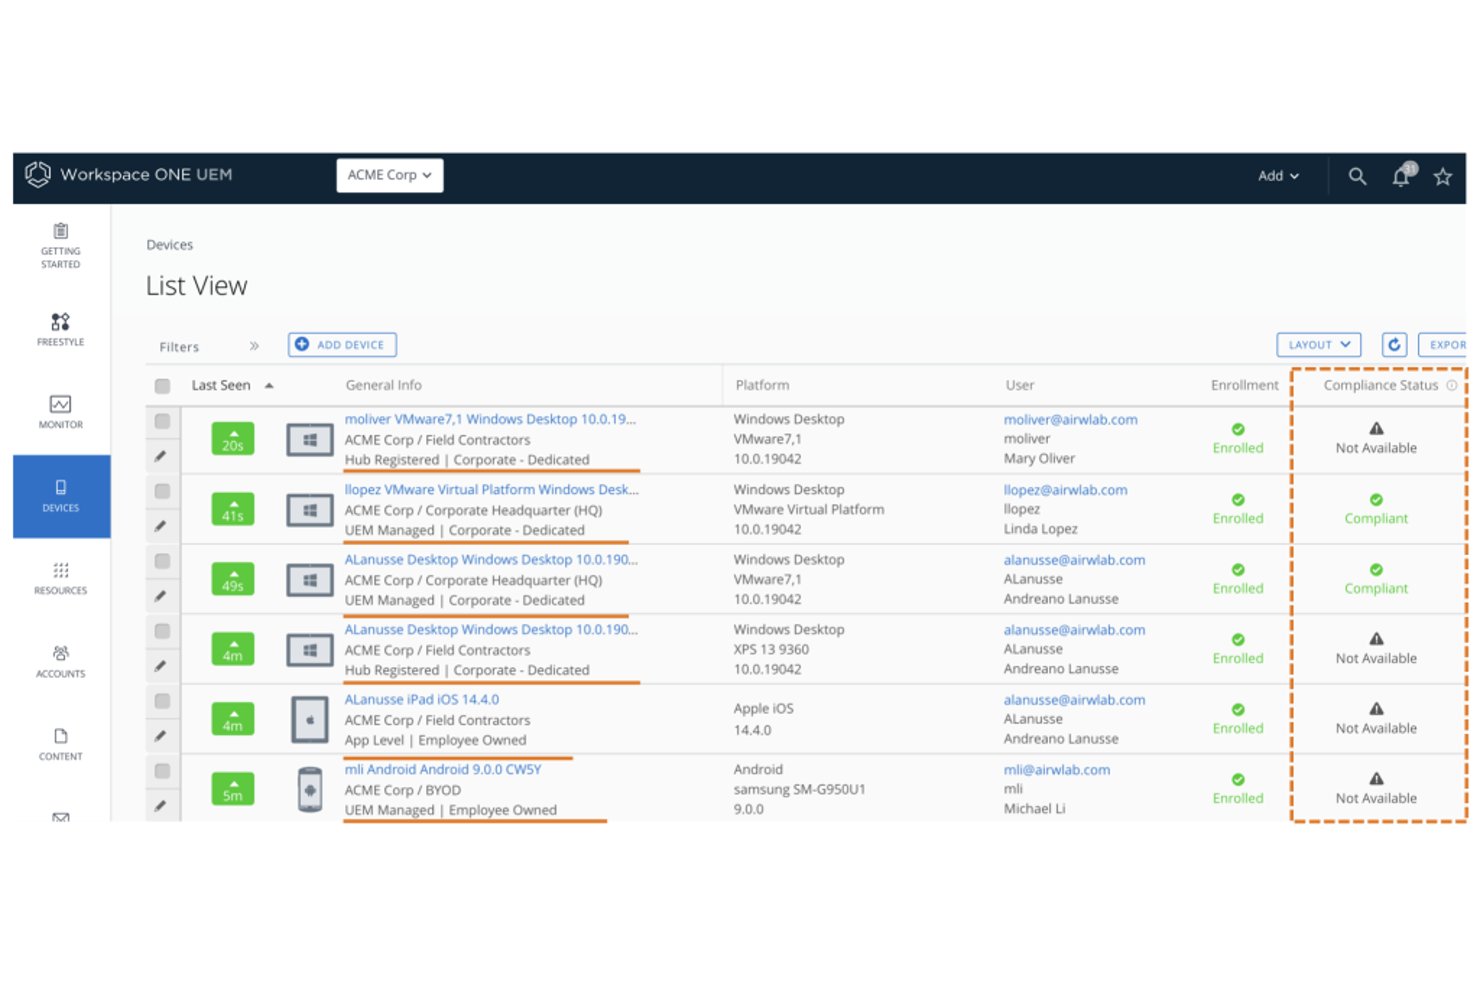Open the search magnifier icon
This screenshot has height=987, width=1480.
coord(1356,176)
